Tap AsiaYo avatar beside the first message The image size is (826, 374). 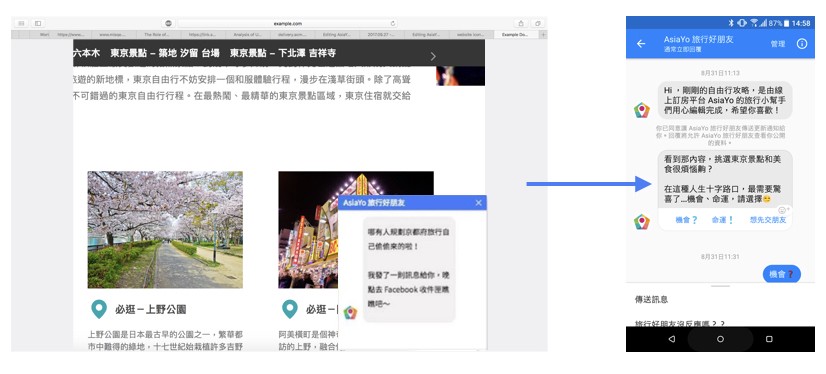coord(642,110)
